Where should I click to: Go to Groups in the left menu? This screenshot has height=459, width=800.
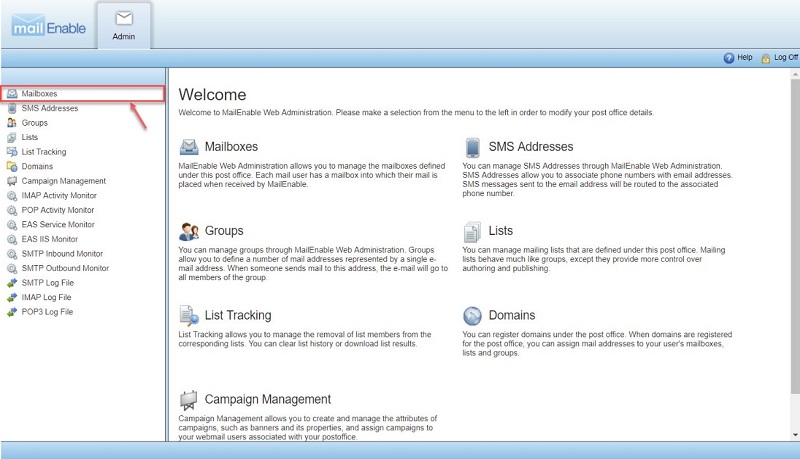pos(34,123)
